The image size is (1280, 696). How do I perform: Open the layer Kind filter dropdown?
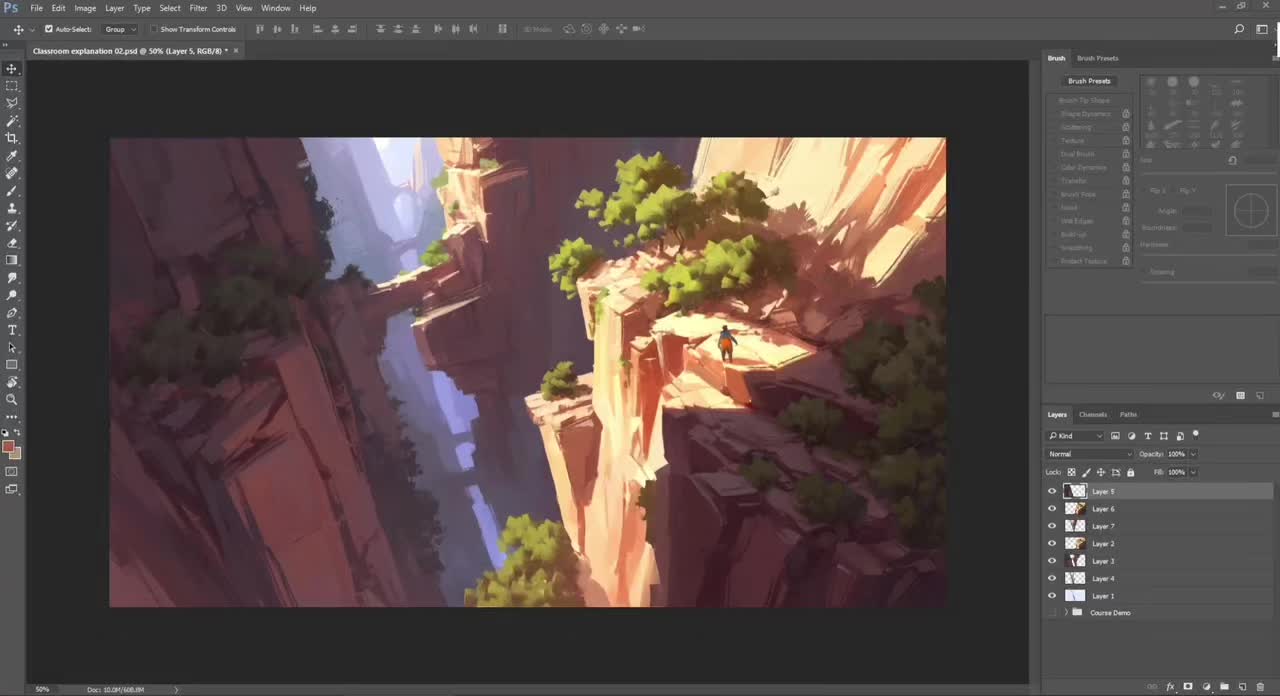1075,436
